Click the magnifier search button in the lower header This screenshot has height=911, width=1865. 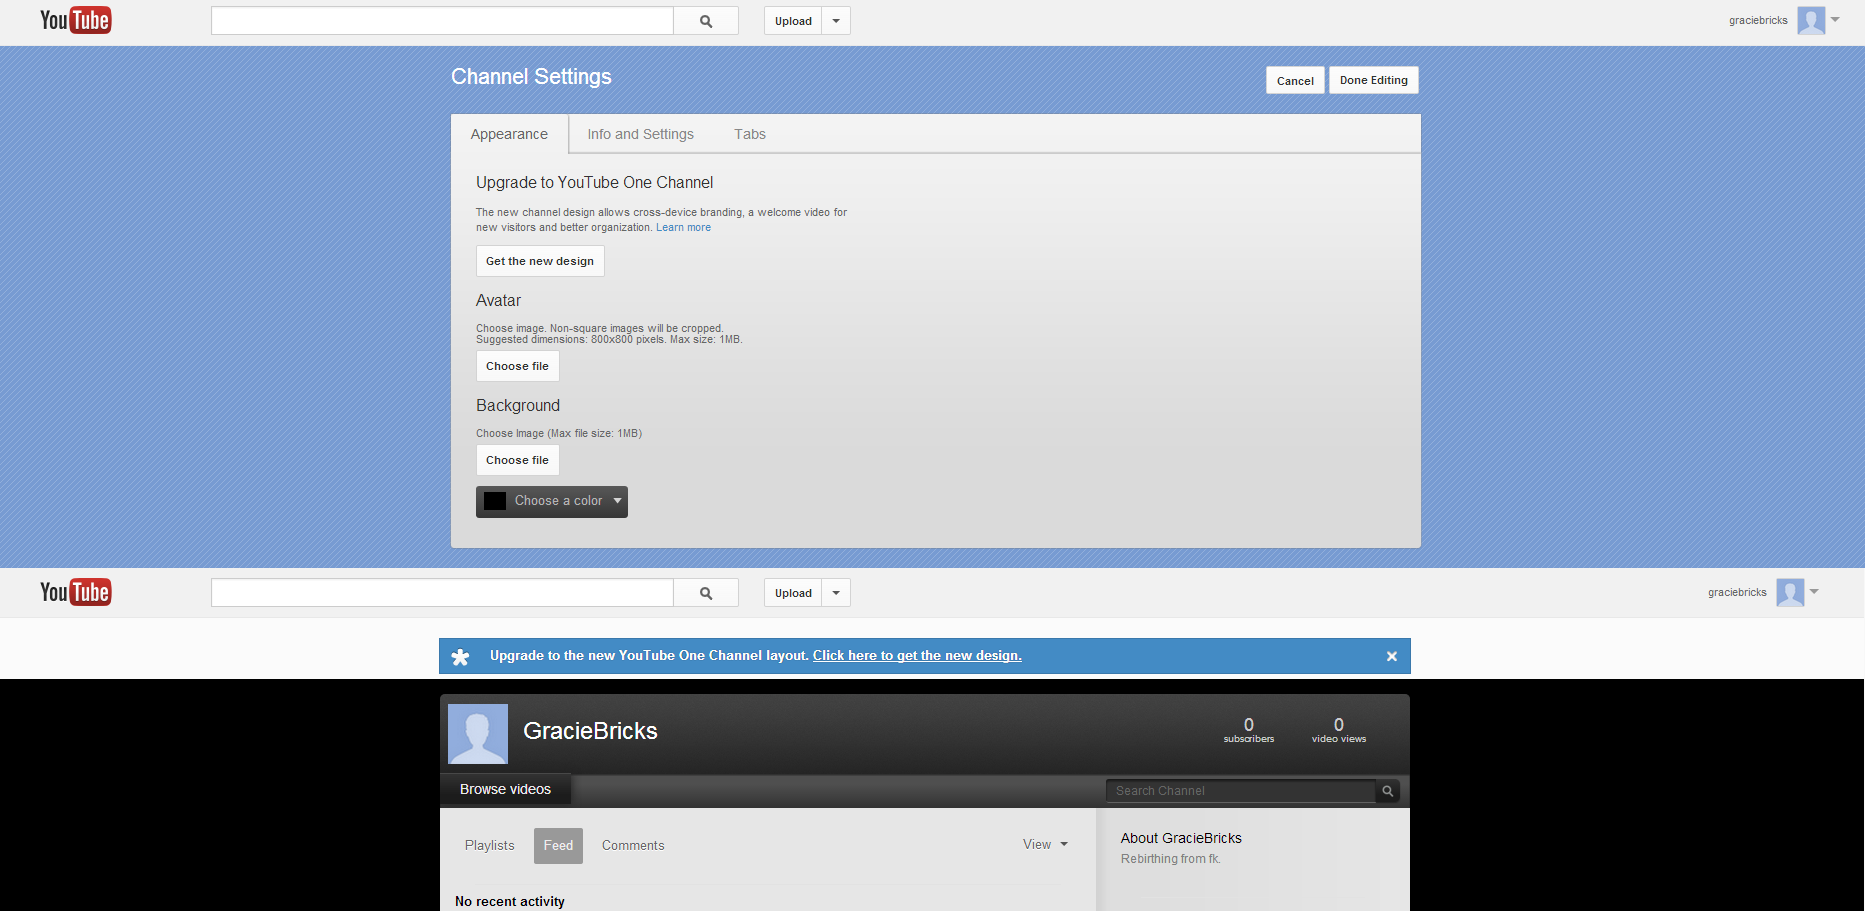coord(706,593)
